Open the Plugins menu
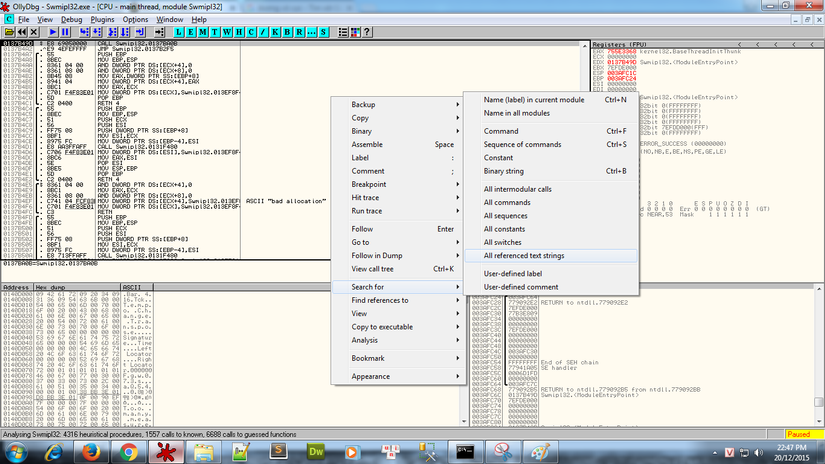 [102, 19]
